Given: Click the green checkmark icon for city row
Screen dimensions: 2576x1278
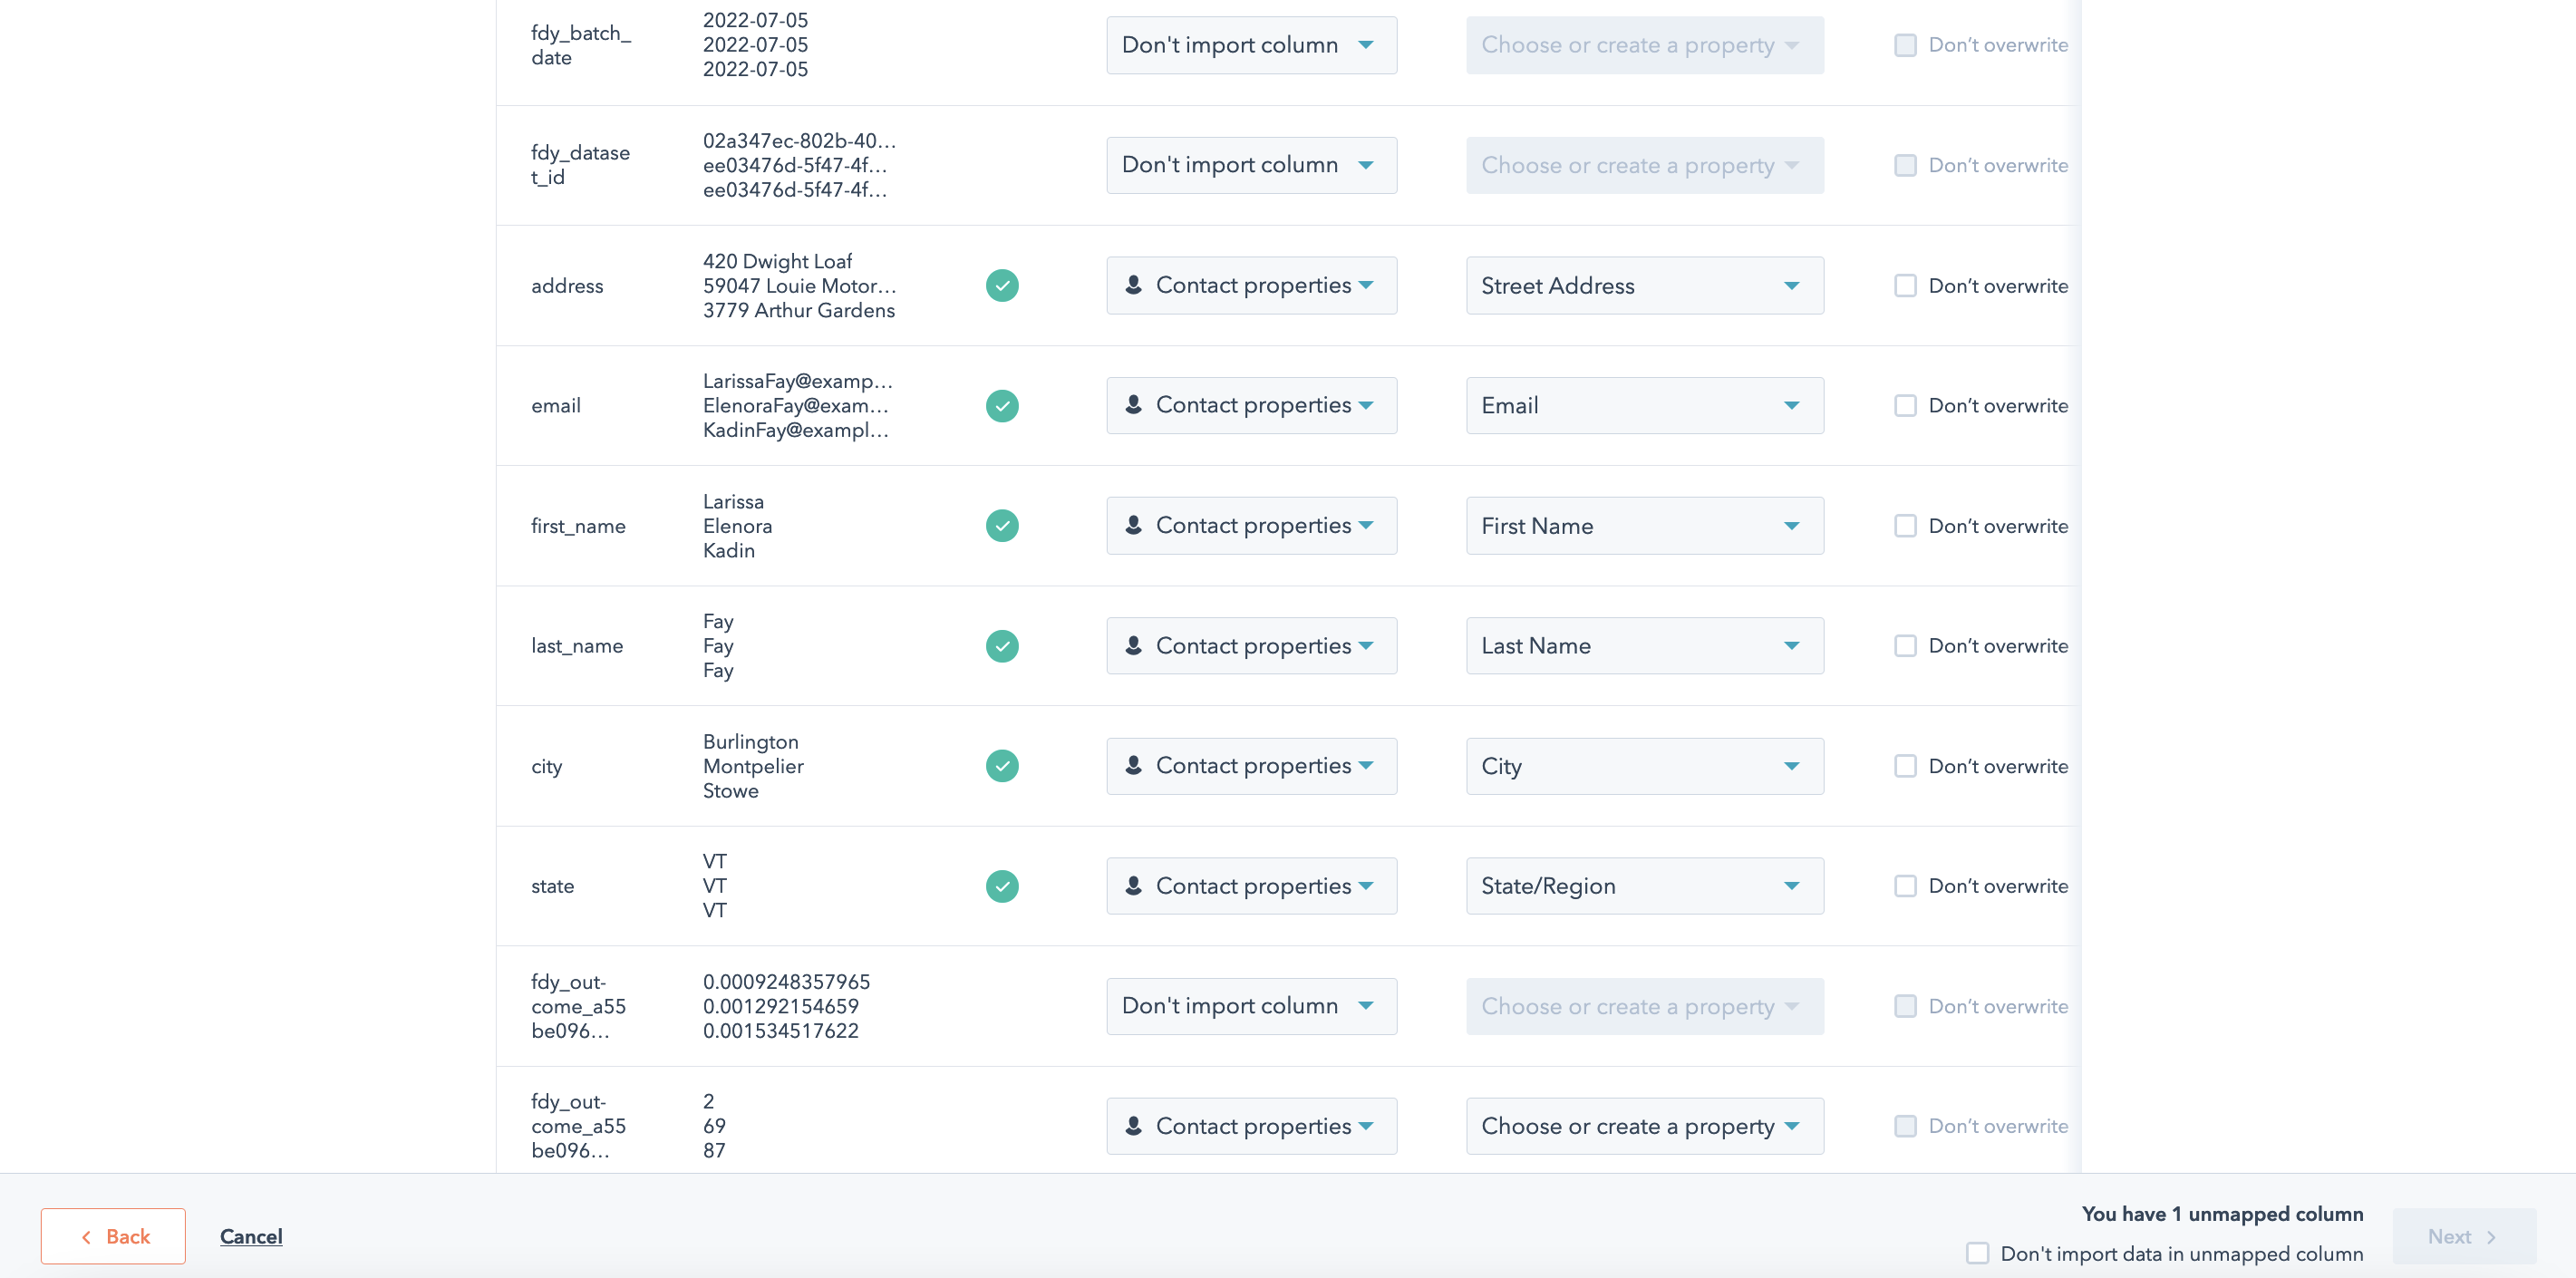Looking at the screenshot, I should 1001,766.
